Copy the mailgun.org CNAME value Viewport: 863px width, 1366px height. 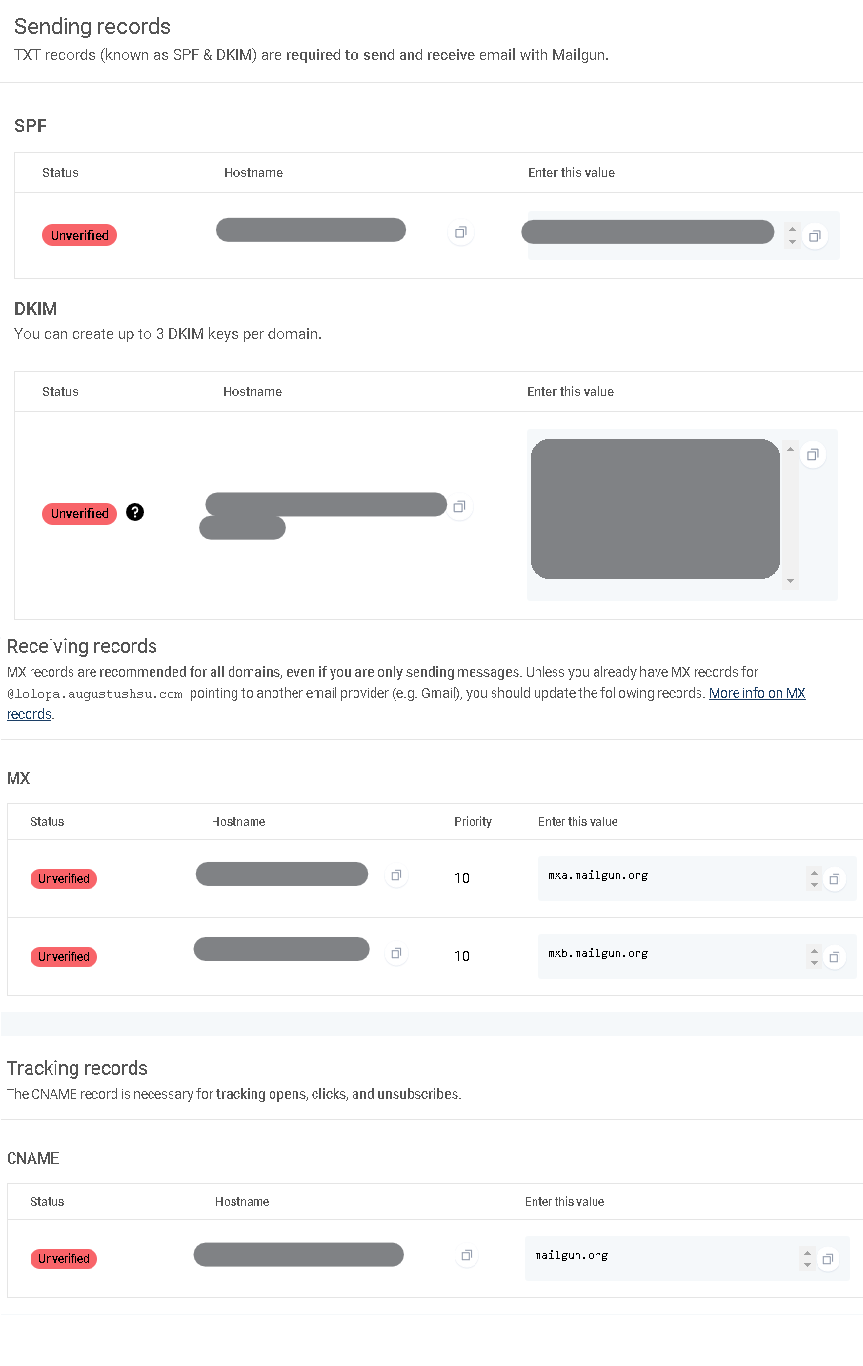(827, 1259)
